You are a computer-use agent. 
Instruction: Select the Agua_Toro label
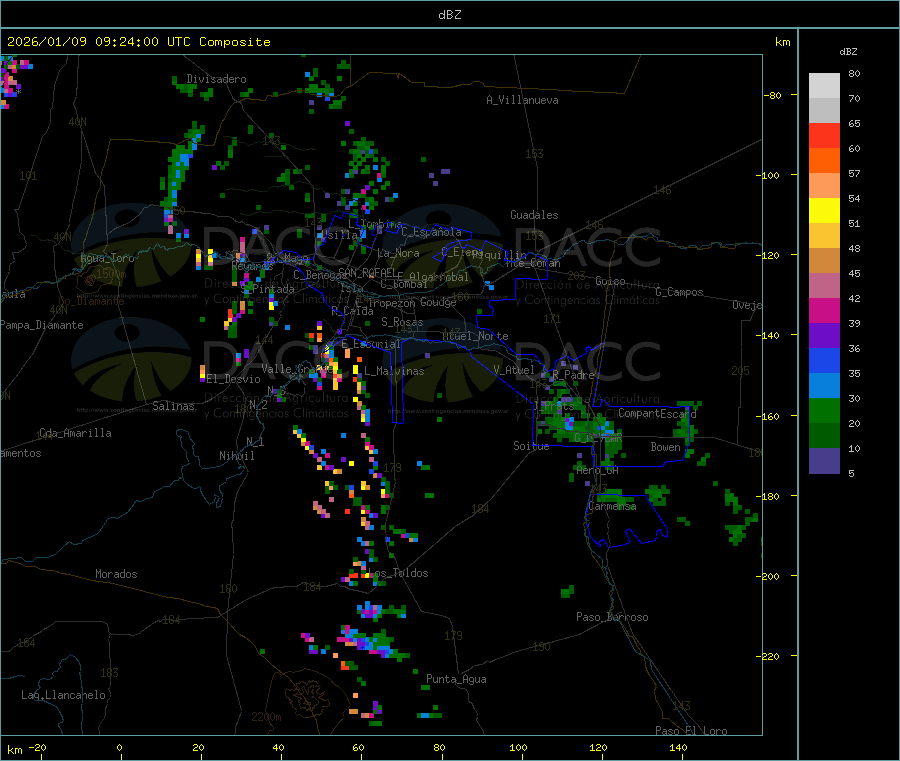[x=107, y=258]
